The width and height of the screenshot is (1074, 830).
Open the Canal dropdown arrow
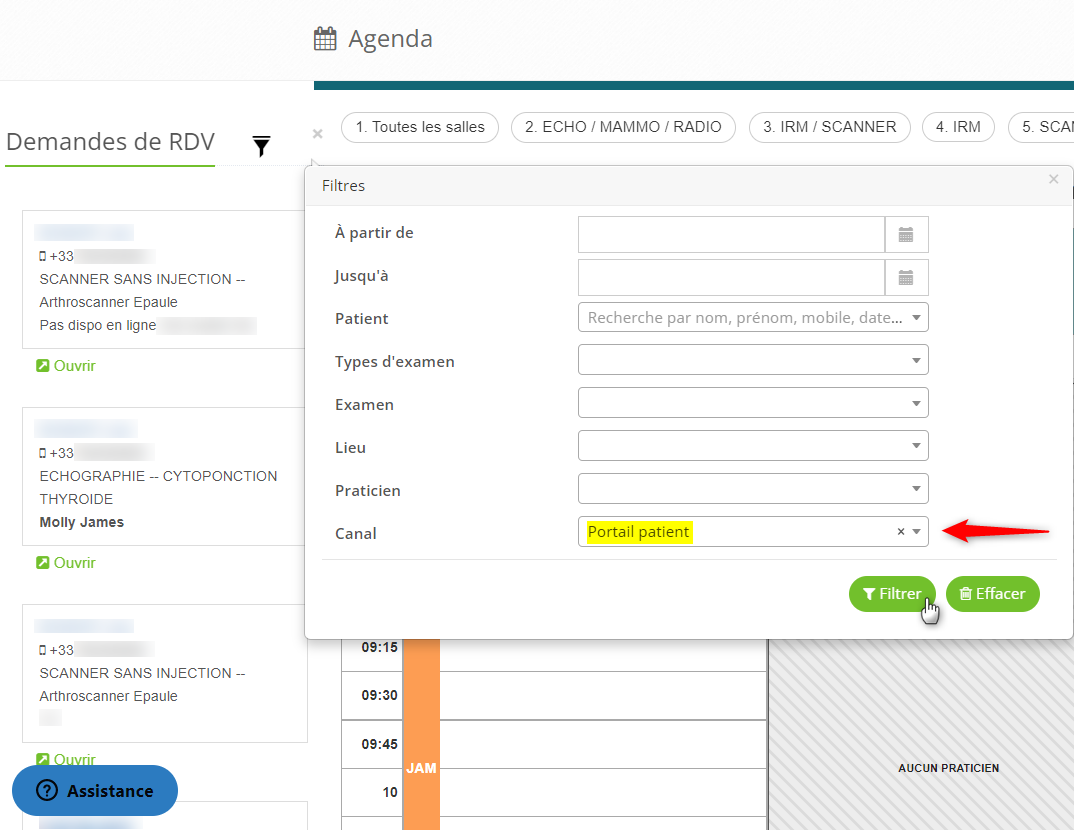tap(916, 532)
